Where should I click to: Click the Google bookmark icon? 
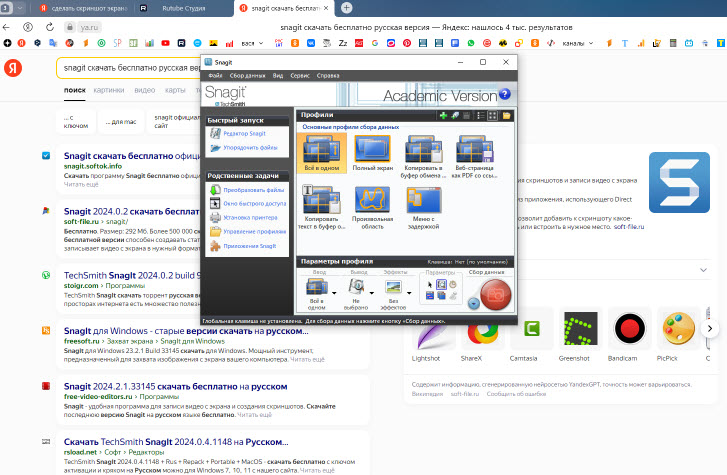click(x=375, y=43)
